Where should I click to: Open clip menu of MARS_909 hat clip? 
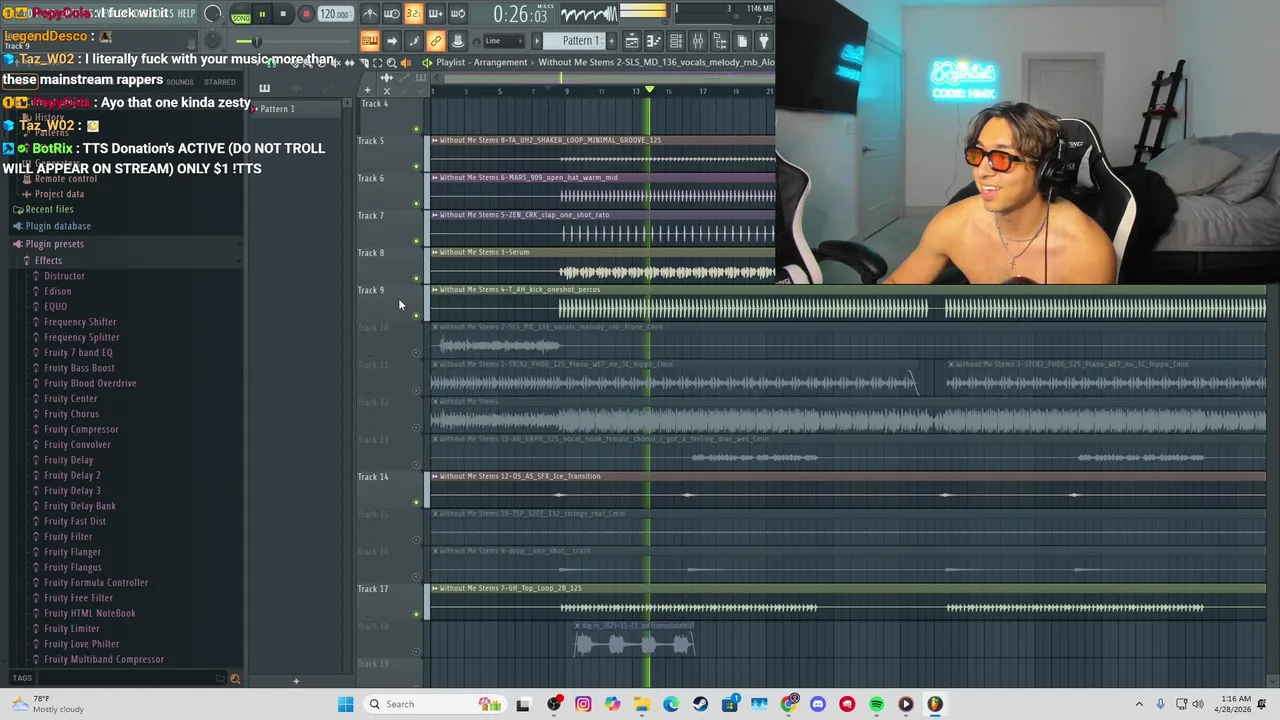tap(435, 177)
